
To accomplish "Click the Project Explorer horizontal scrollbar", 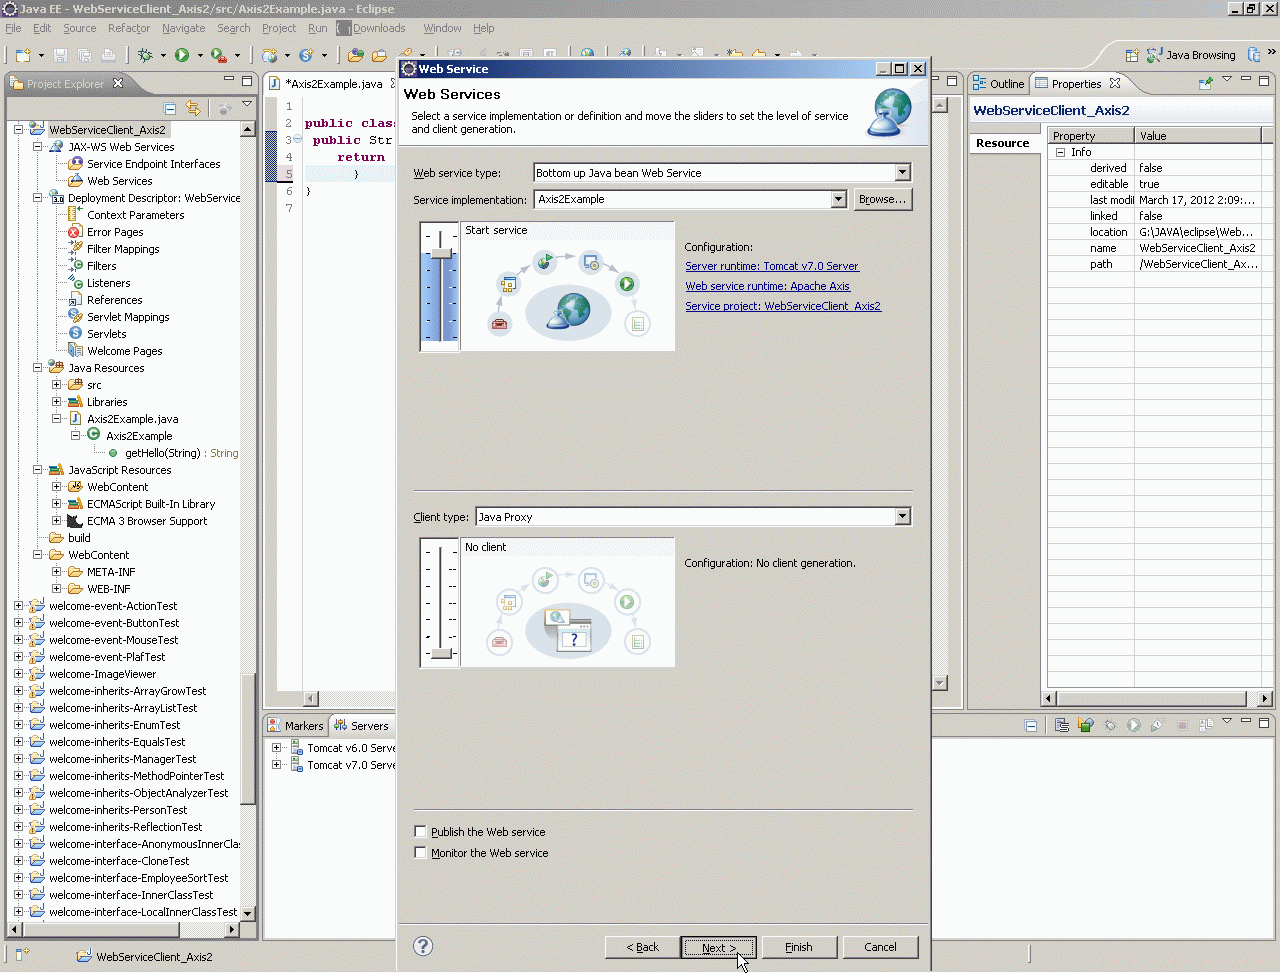I will (123, 929).
